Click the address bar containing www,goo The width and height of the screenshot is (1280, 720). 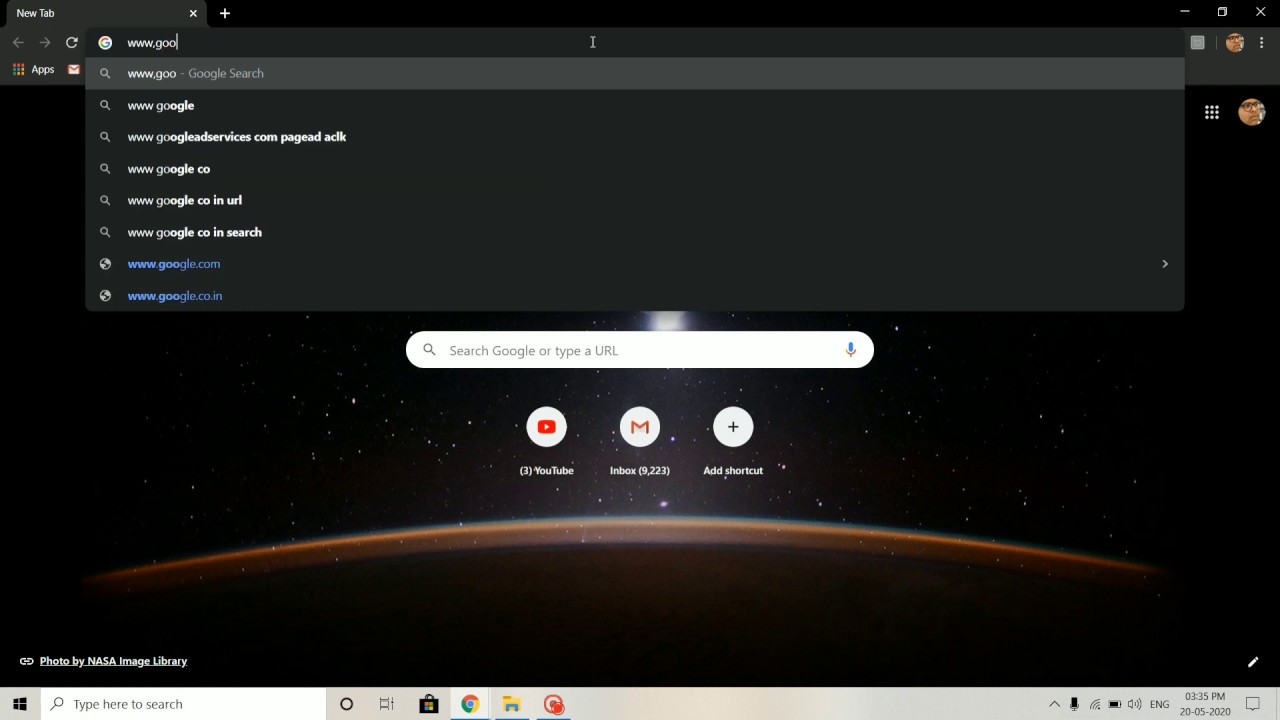click(635, 42)
